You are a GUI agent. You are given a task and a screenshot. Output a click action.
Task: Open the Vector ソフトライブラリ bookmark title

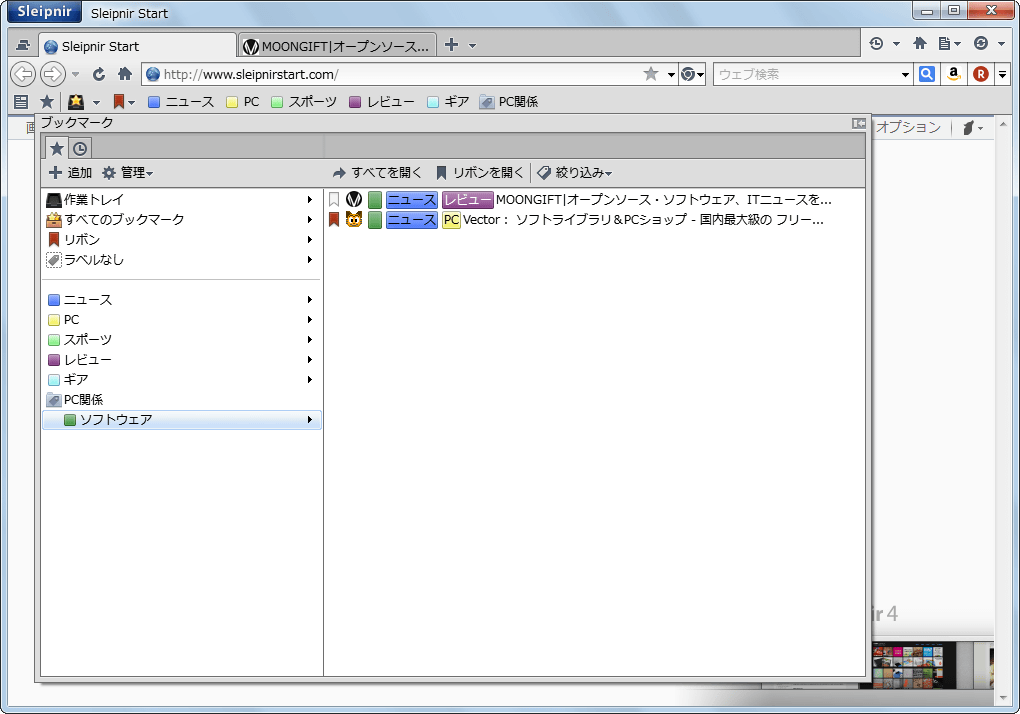(643, 220)
